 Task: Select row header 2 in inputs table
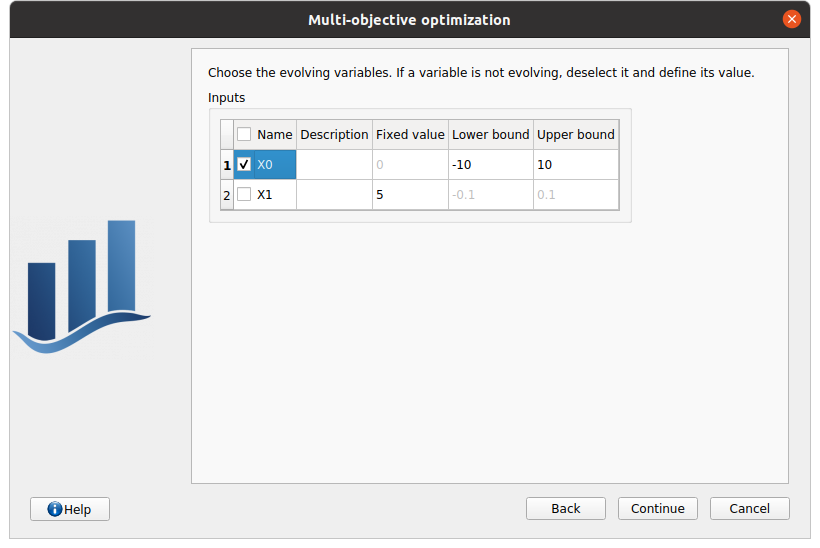[227, 195]
